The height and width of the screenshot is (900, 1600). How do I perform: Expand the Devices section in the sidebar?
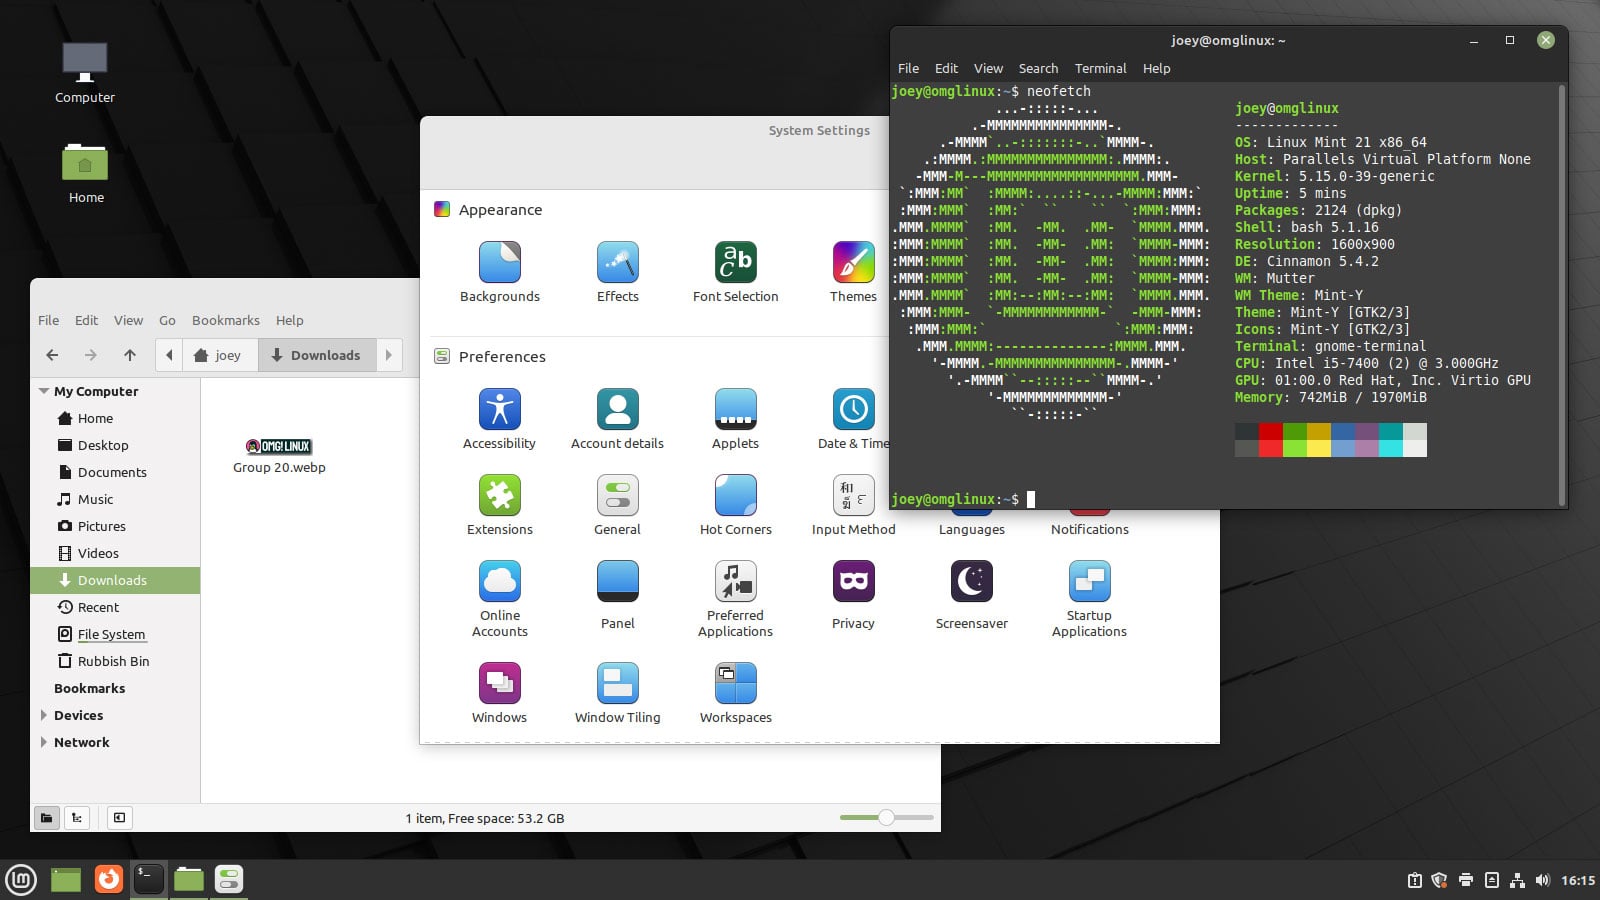point(43,715)
